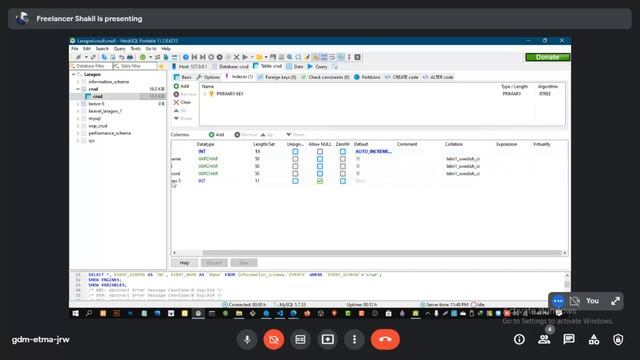Show the ALTER code tab
The width and height of the screenshot is (640, 360).
tap(438, 77)
